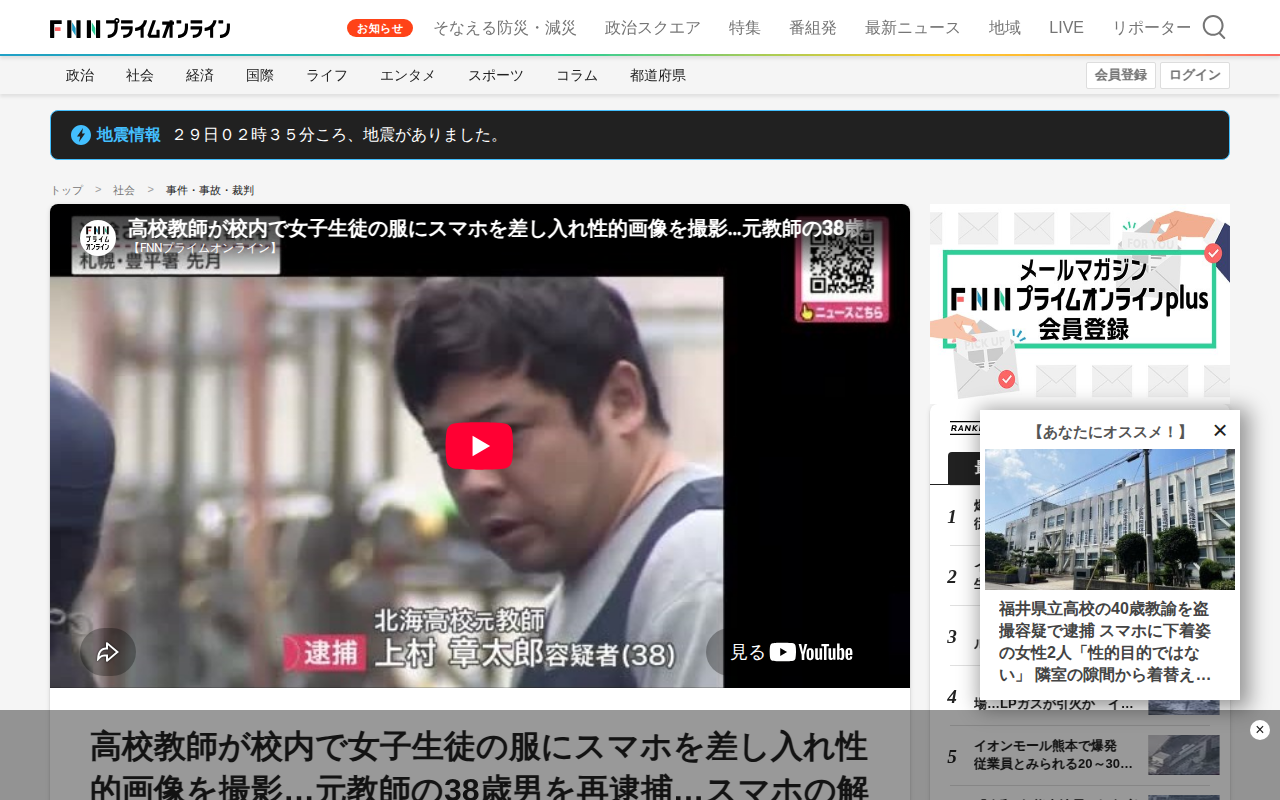Open the 番組発 menu item
This screenshot has width=1280, height=800.
click(813, 28)
